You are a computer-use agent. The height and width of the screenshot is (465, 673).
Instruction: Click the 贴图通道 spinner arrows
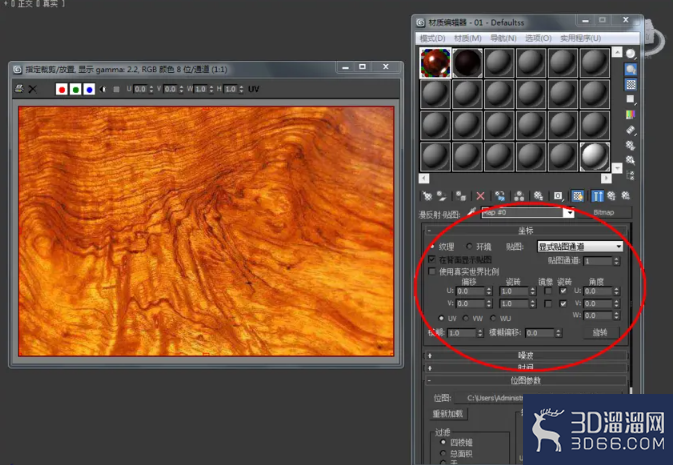[x=617, y=261]
